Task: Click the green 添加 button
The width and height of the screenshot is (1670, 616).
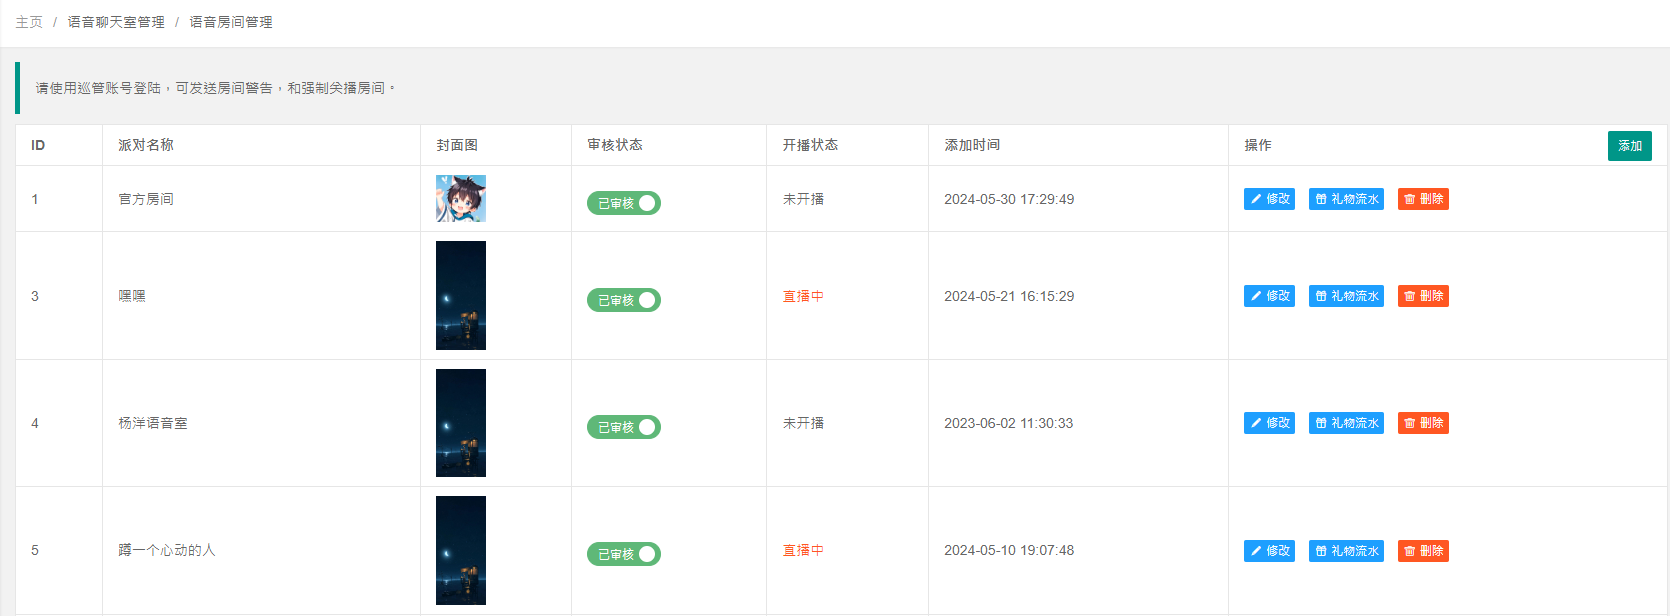Action: tap(1629, 146)
